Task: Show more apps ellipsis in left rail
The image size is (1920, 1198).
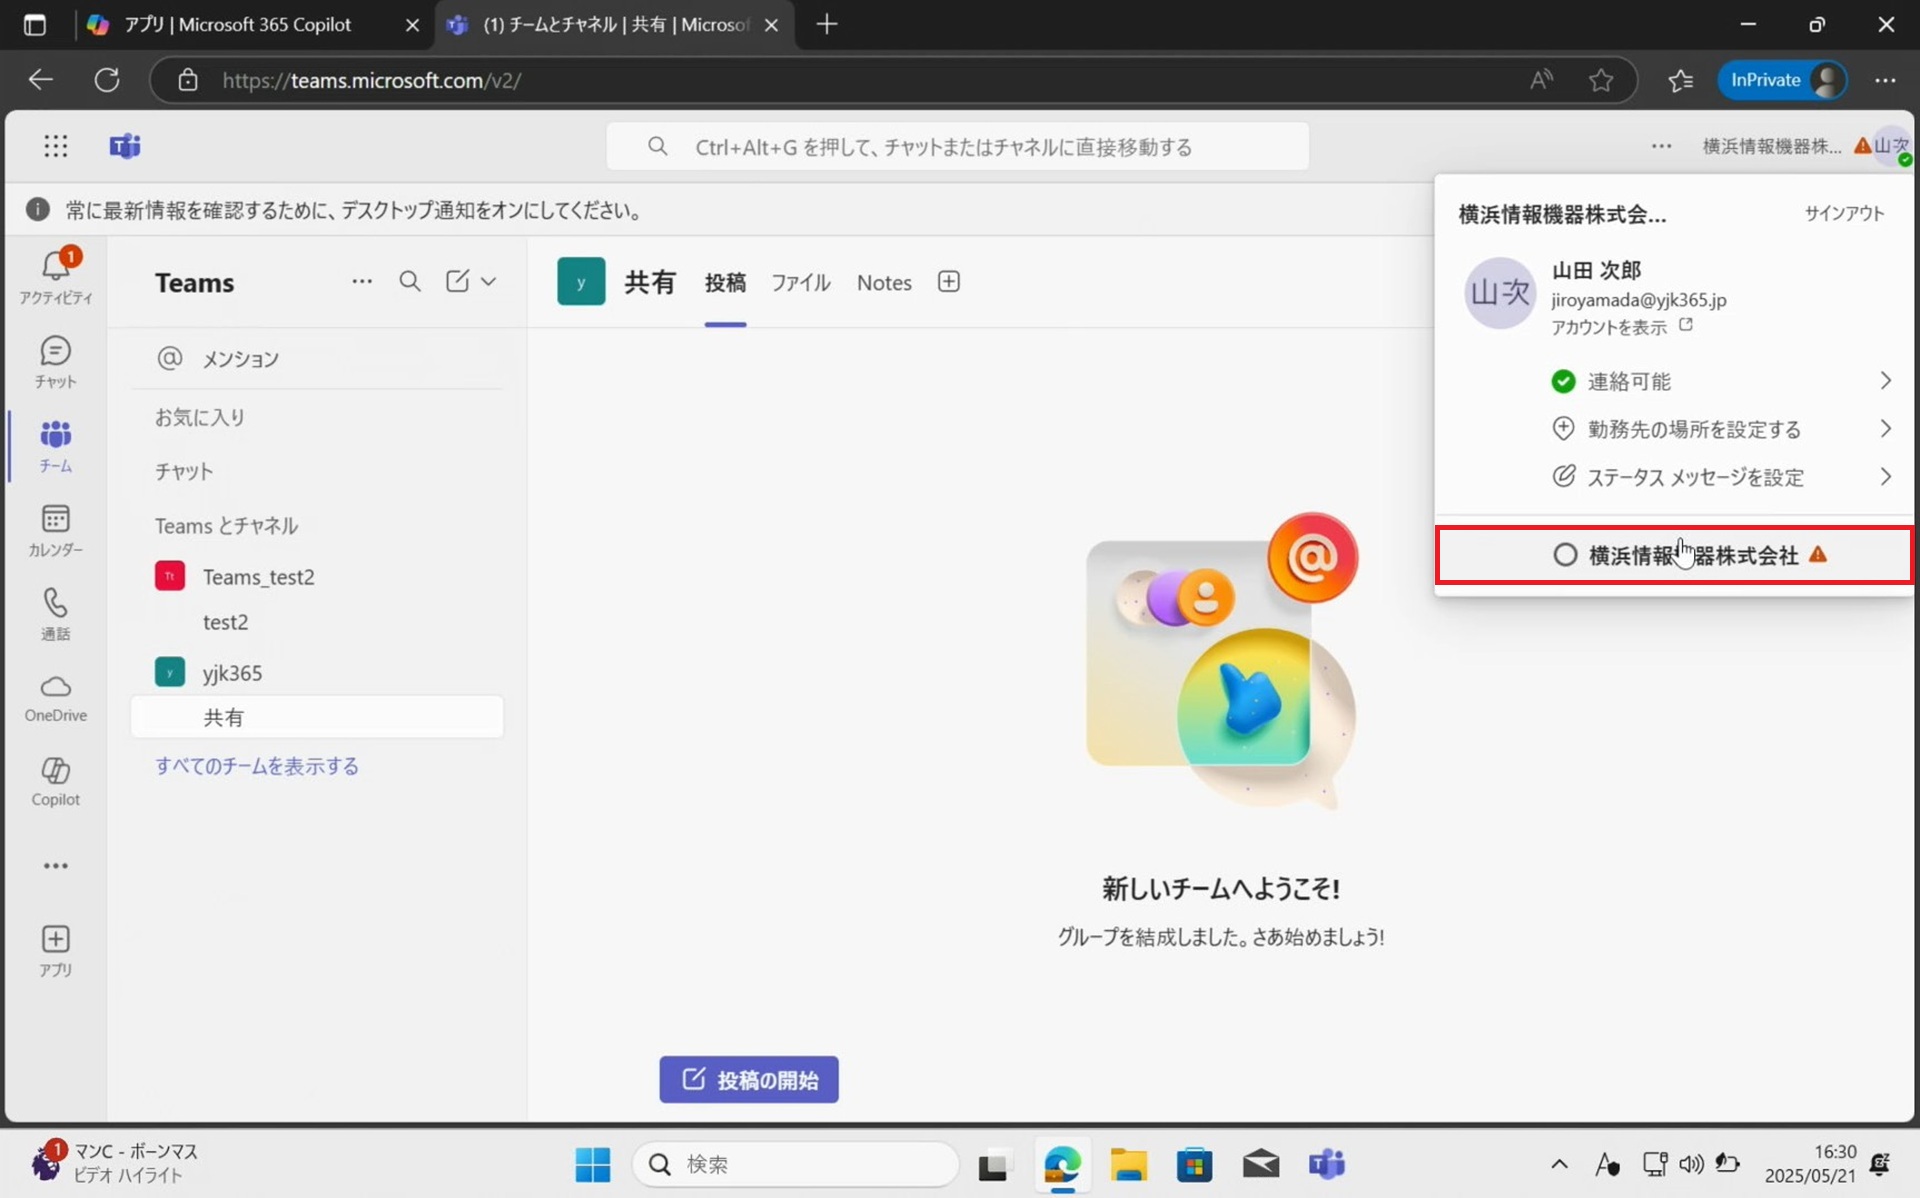Action: tap(56, 866)
